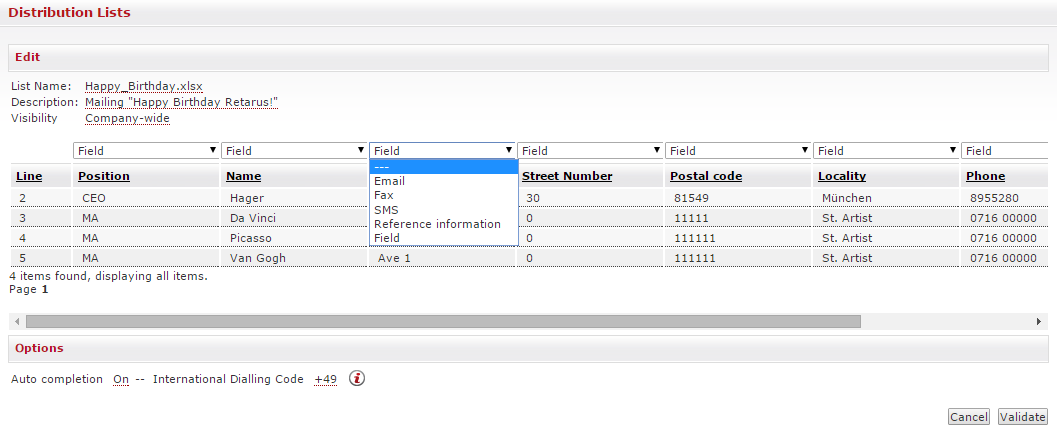Select Email from the open dropdown list
This screenshot has height=439, width=1057.
click(x=389, y=181)
